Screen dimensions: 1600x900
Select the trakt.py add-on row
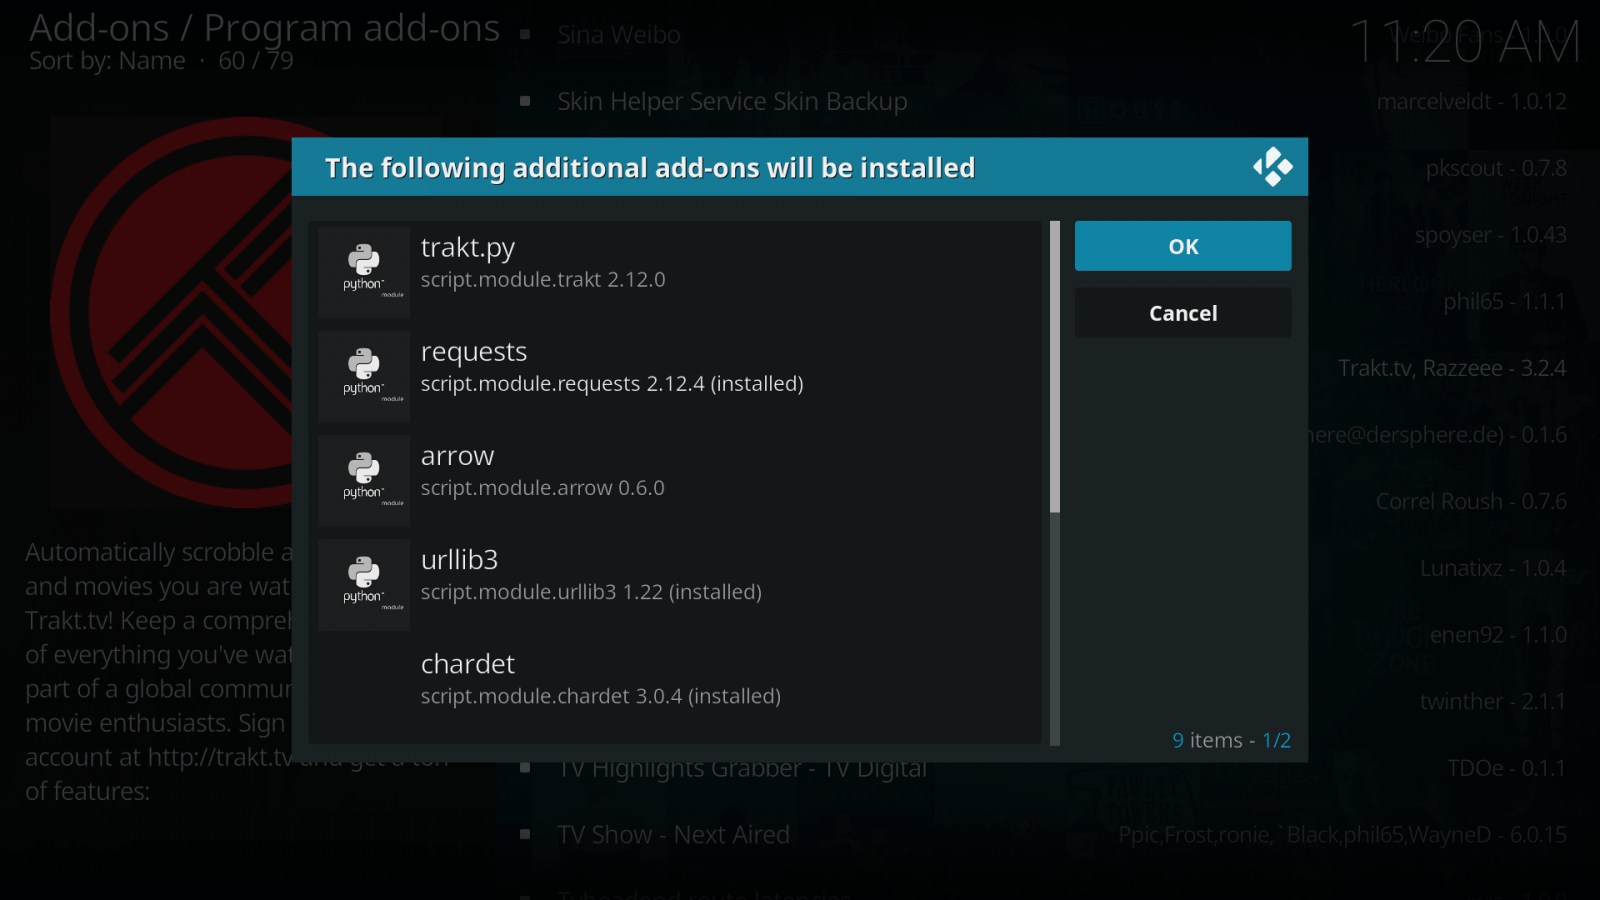tap(675, 272)
